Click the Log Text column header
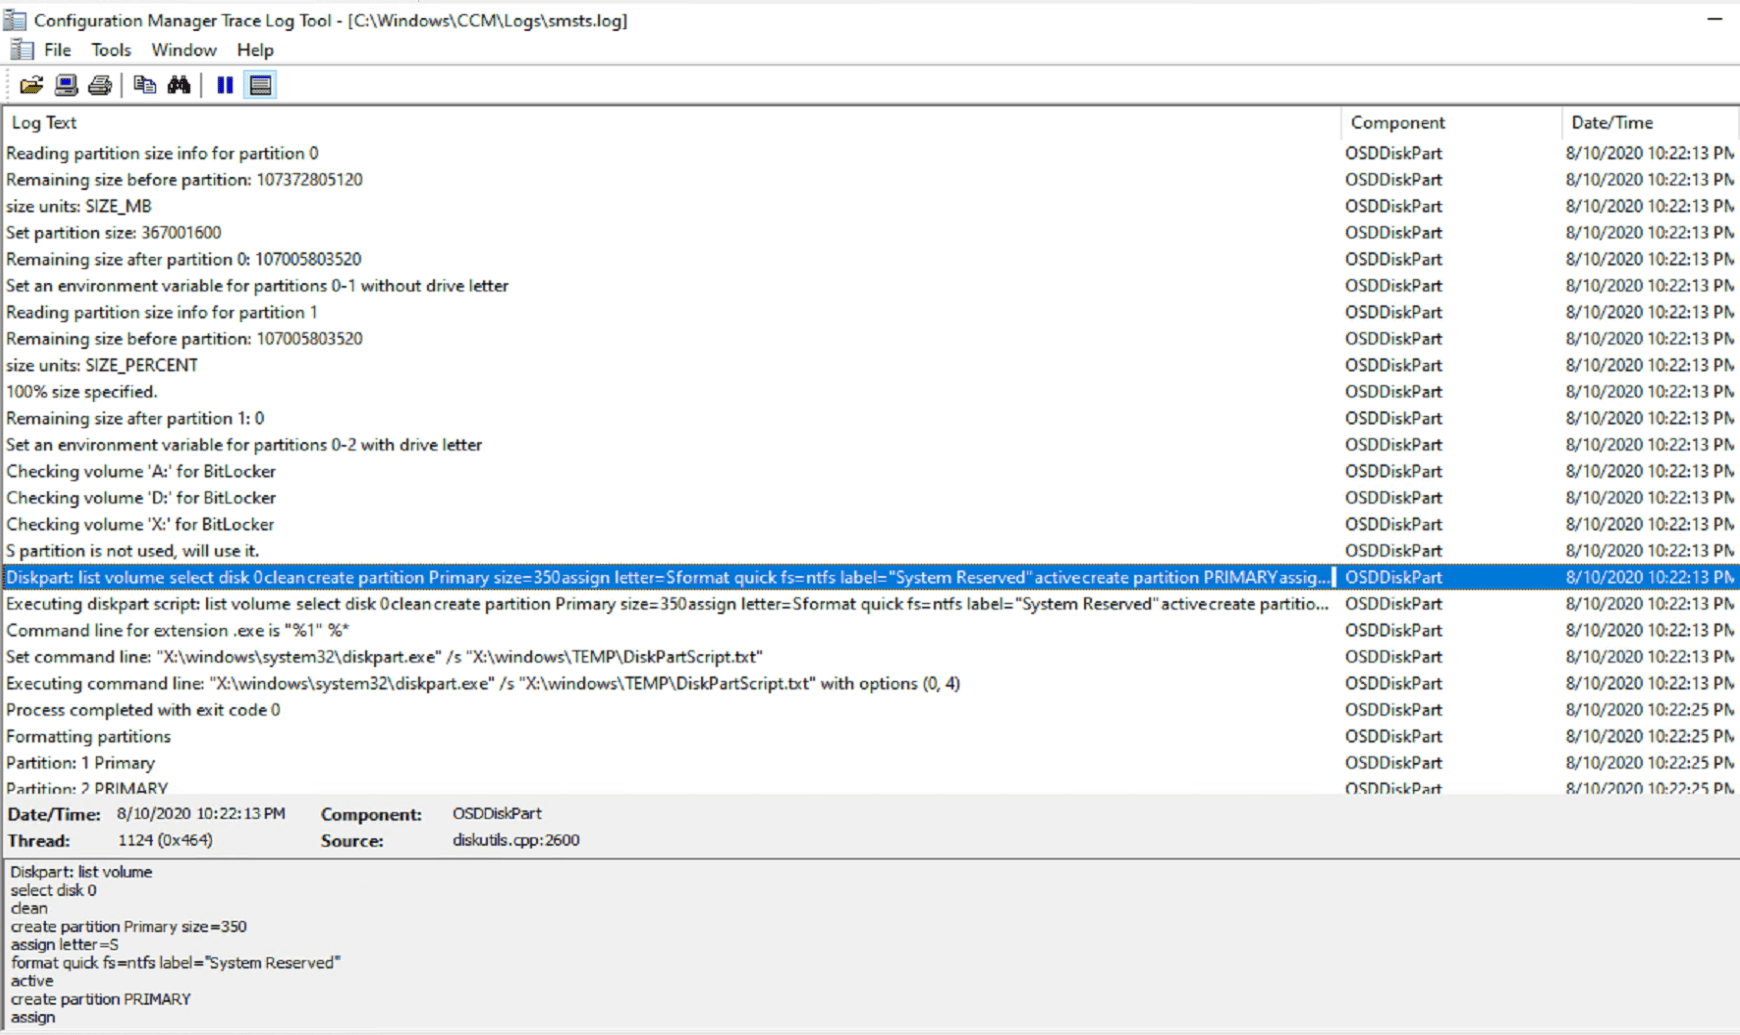 pos(44,122)
